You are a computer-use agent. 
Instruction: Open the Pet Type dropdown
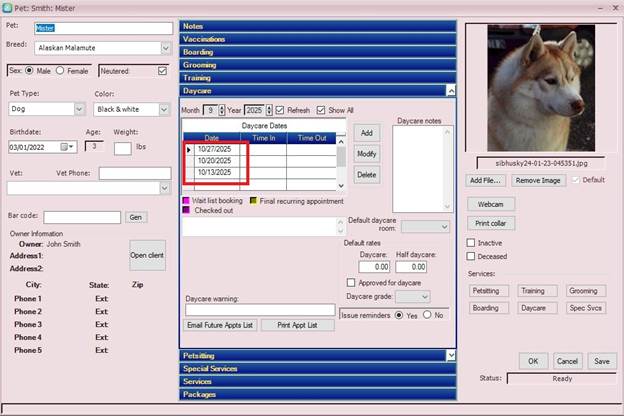80,109
